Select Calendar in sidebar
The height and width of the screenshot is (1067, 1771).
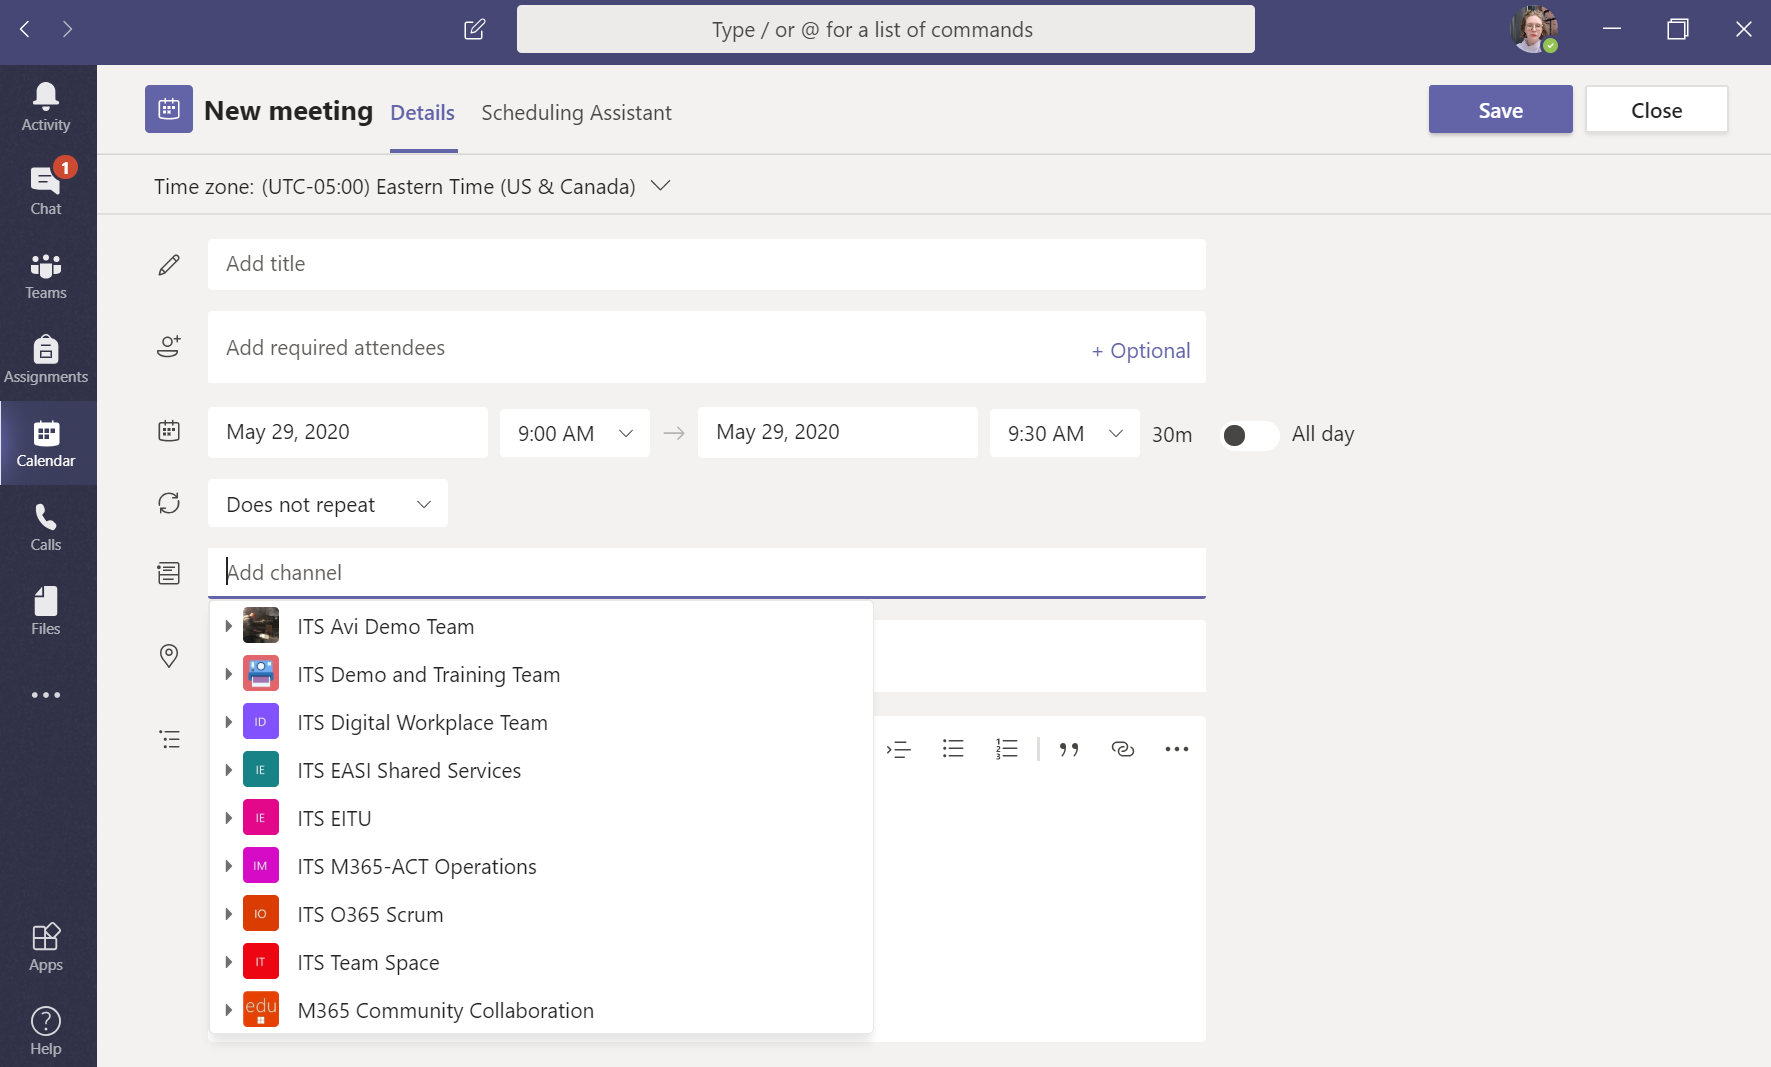pos(46,443)
